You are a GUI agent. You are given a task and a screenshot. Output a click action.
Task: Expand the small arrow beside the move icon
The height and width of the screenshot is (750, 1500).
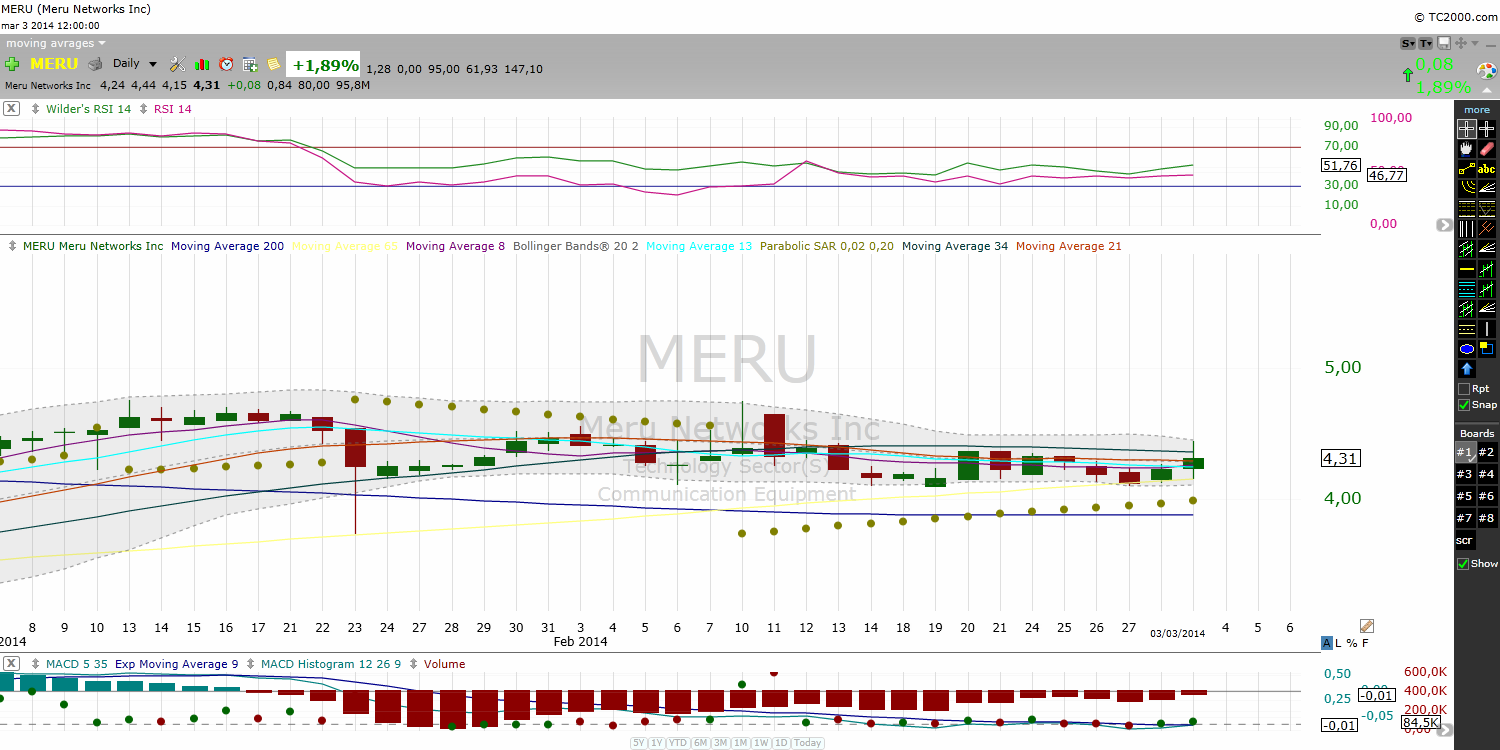(1475, 43)
